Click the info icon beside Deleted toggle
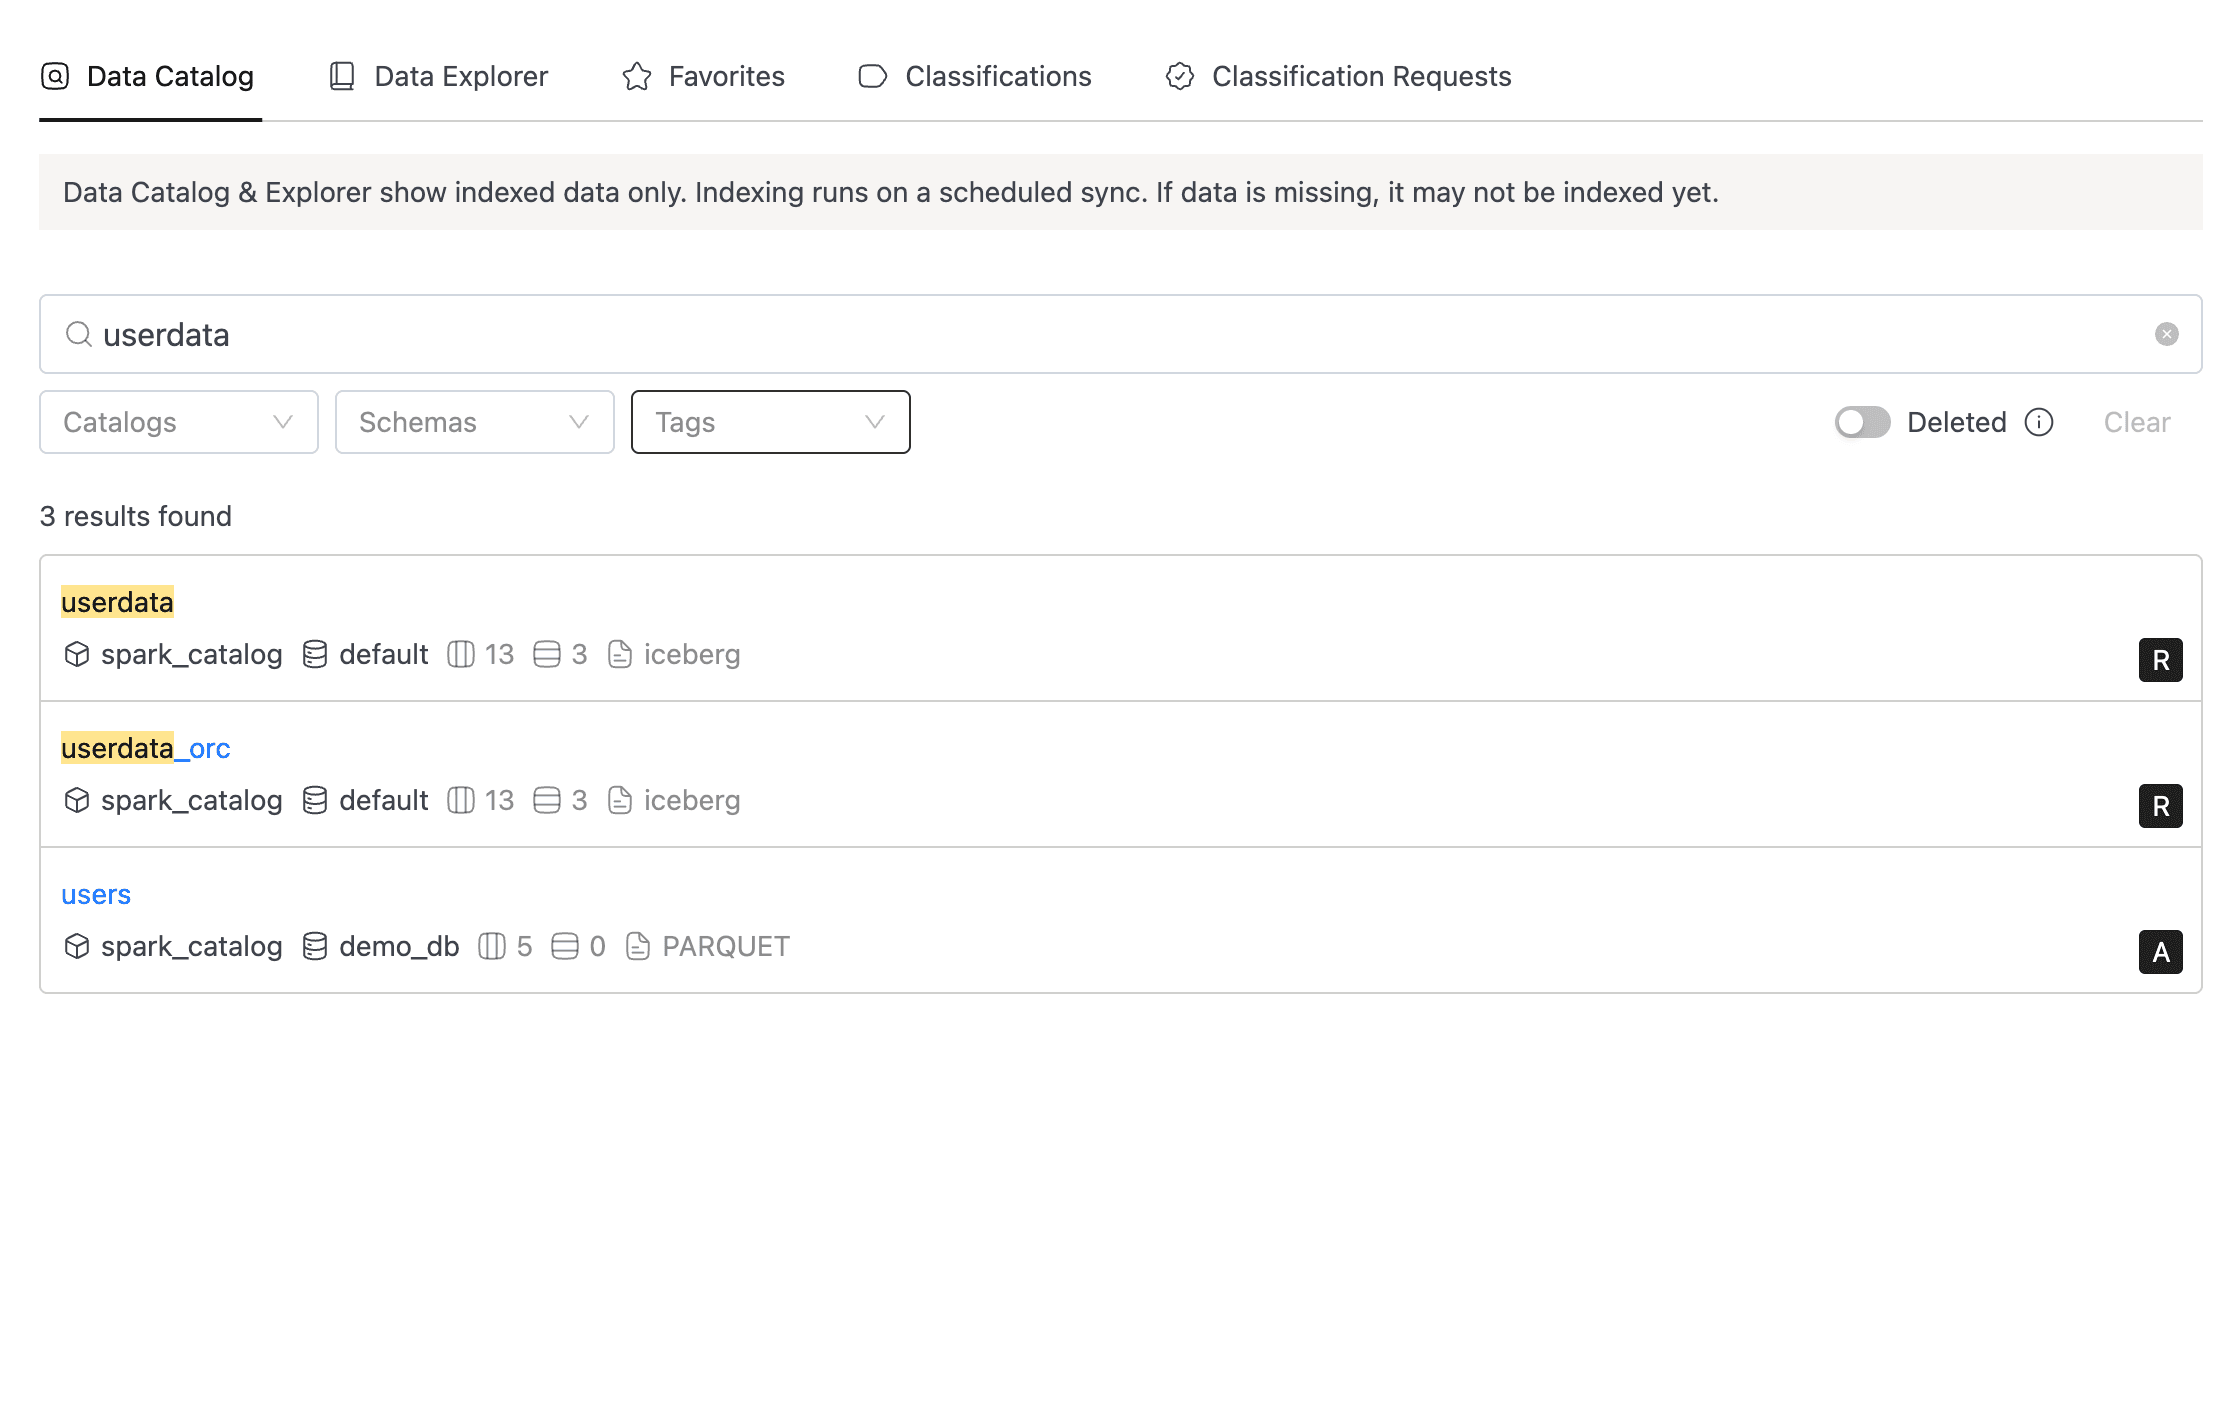 pyautogui.click(x=2040, y=422)
